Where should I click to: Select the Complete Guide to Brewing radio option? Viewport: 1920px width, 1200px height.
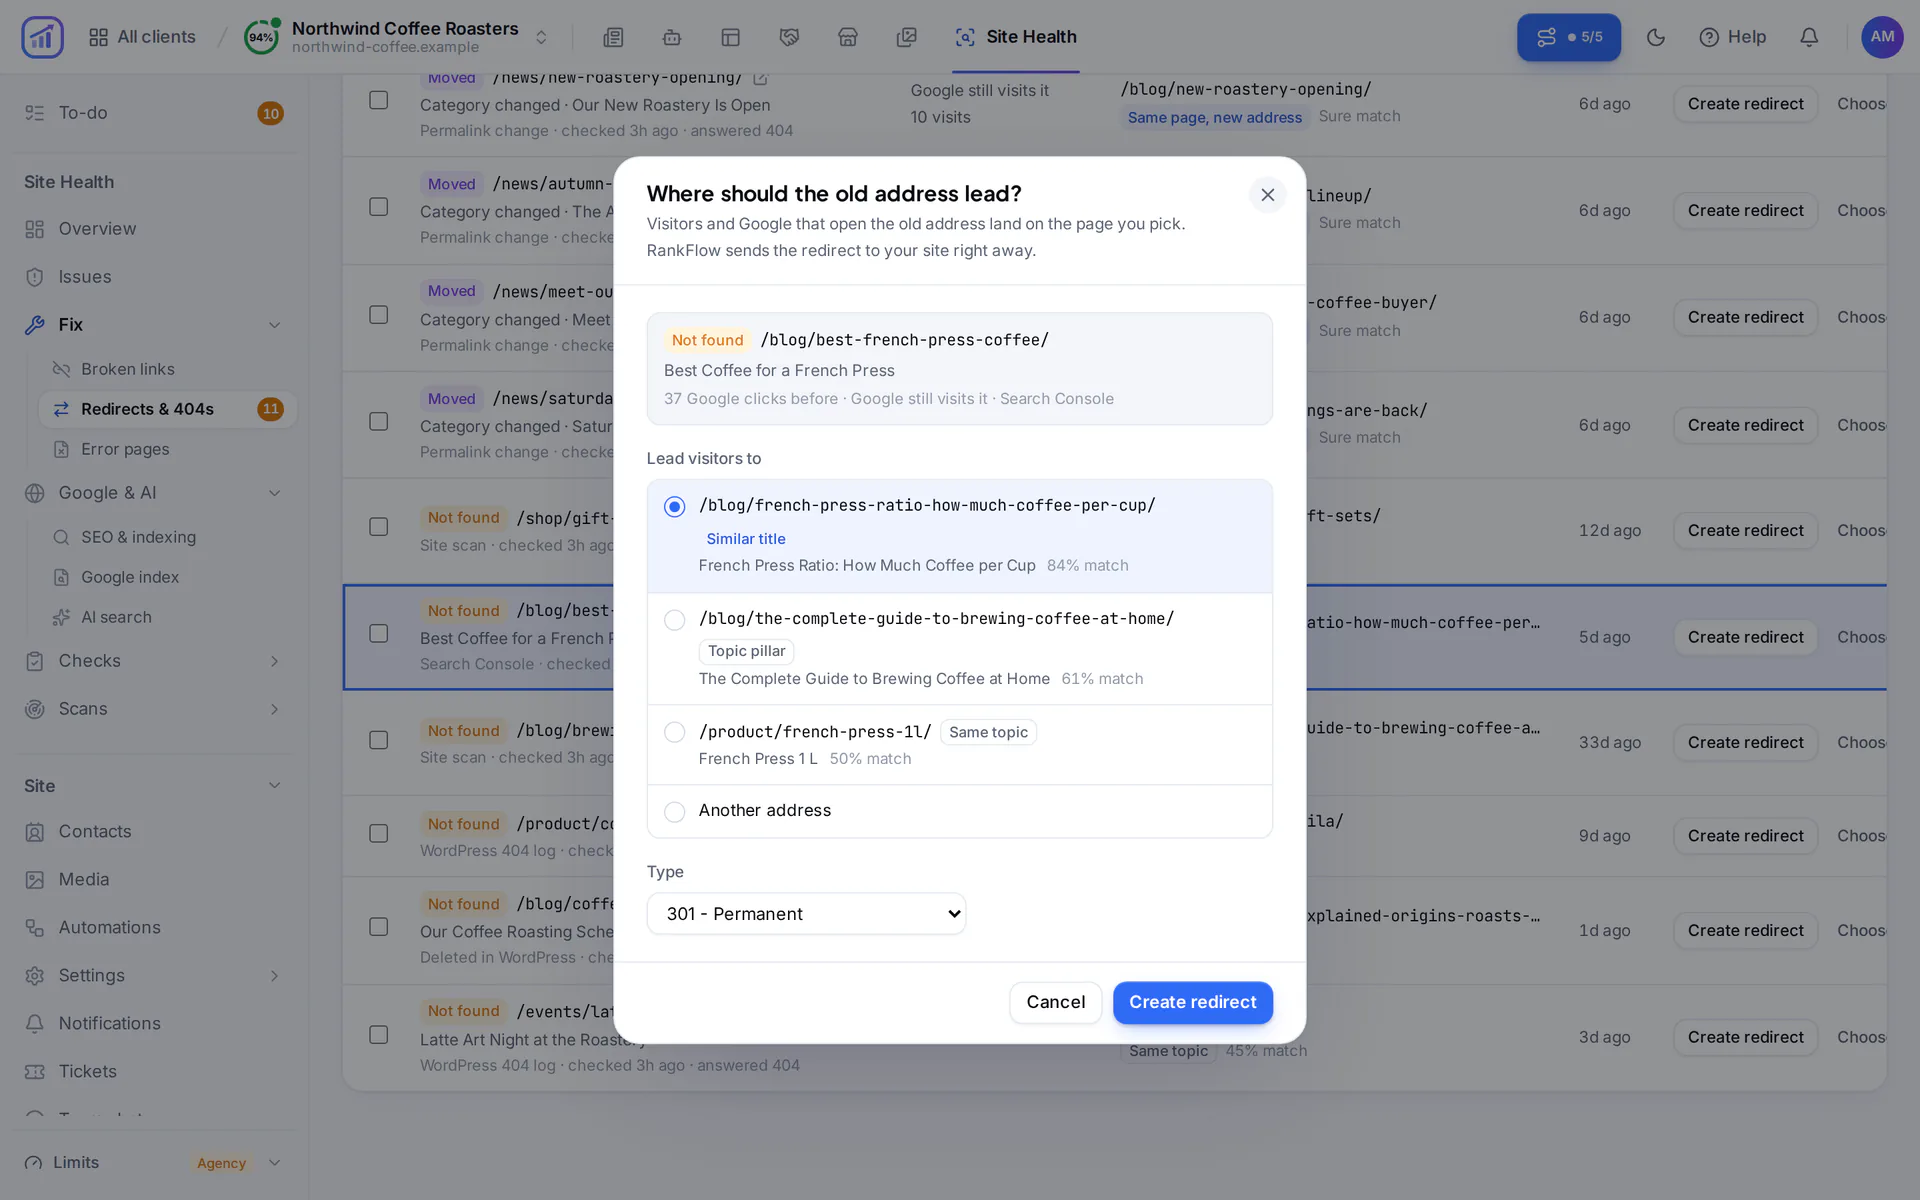click(675, 620)
